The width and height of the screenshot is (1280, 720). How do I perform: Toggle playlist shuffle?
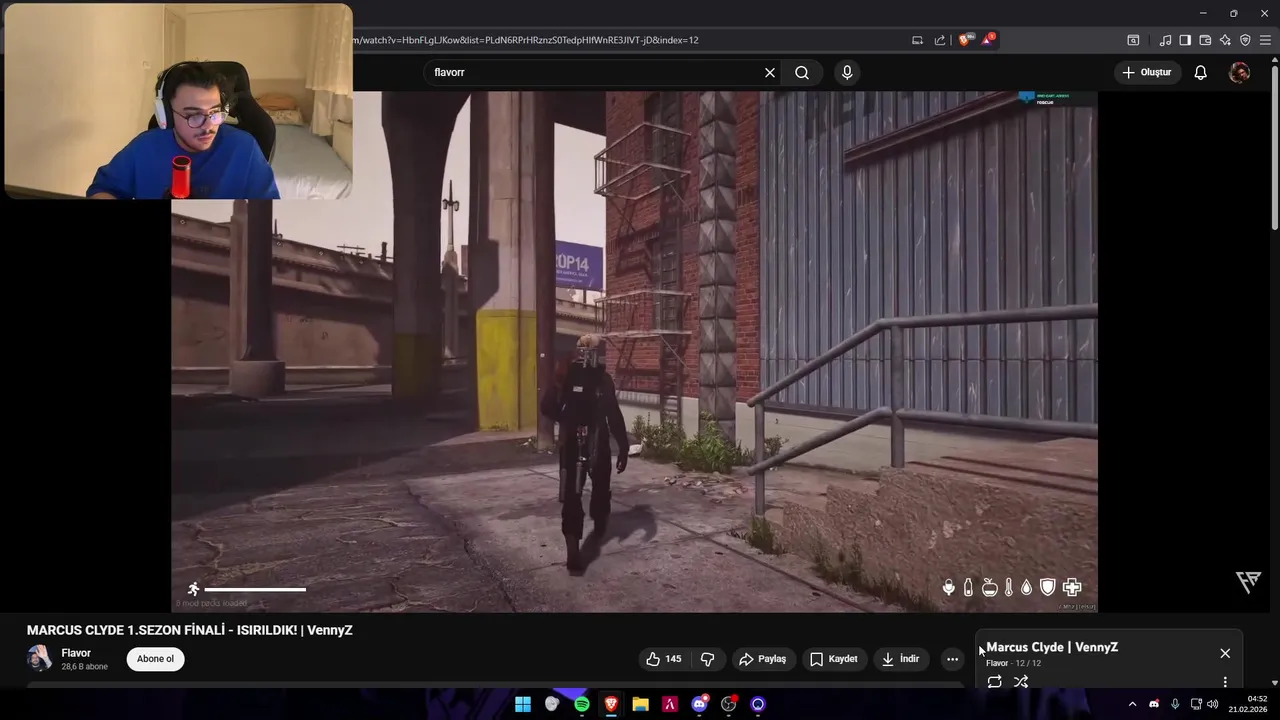tap(1021, 682)
